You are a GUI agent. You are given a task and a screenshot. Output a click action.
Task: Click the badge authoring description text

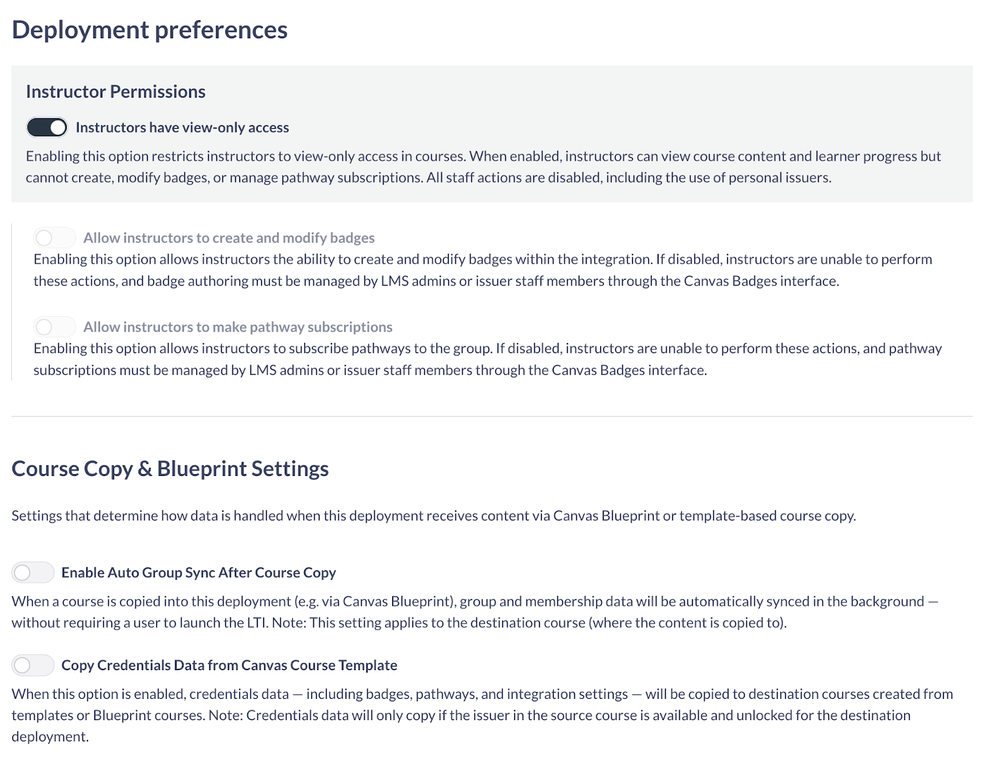point(482,270)
